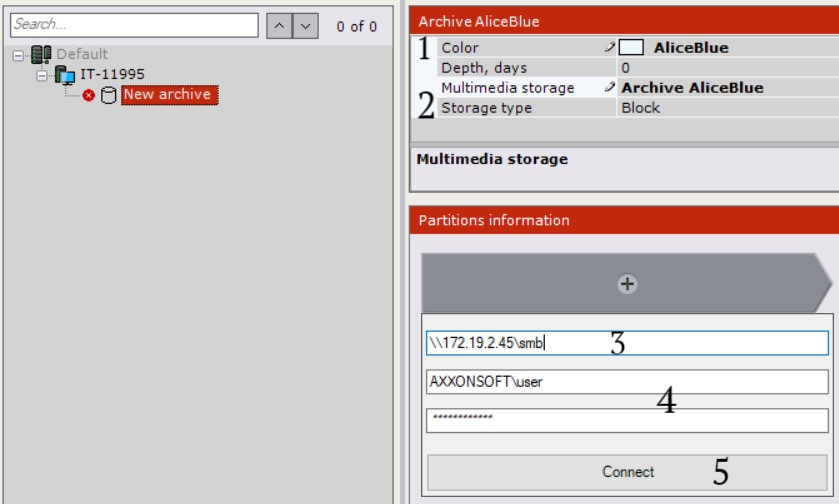Click the IT-11995 computer icon
The height and width of the screenshot is (504, 839).
(x=65, y=75)
